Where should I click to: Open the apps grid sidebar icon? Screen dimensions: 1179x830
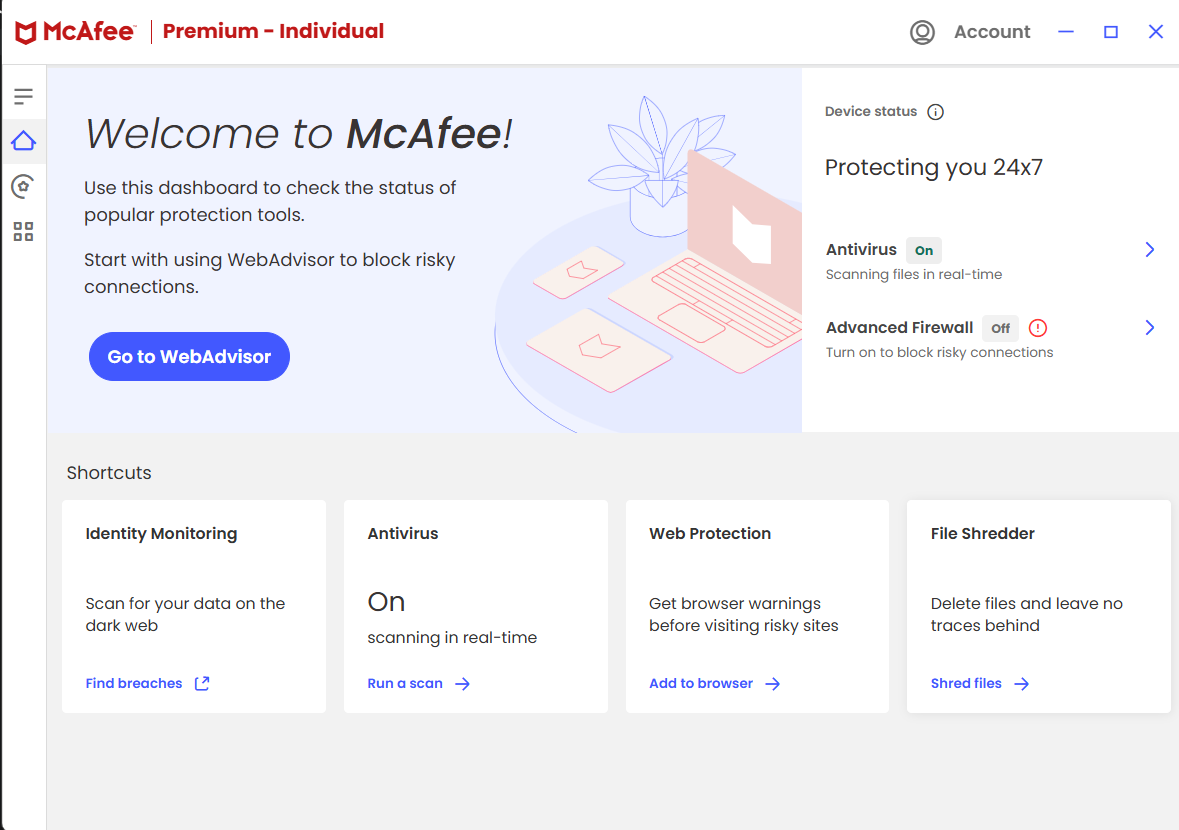click(x=23, y=232)
